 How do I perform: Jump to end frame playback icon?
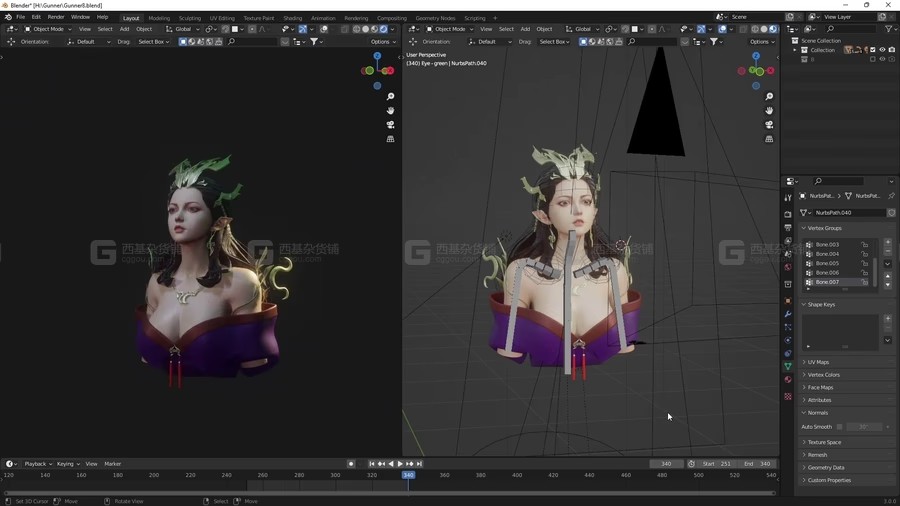pyautogui.click(x=420, y=464)
